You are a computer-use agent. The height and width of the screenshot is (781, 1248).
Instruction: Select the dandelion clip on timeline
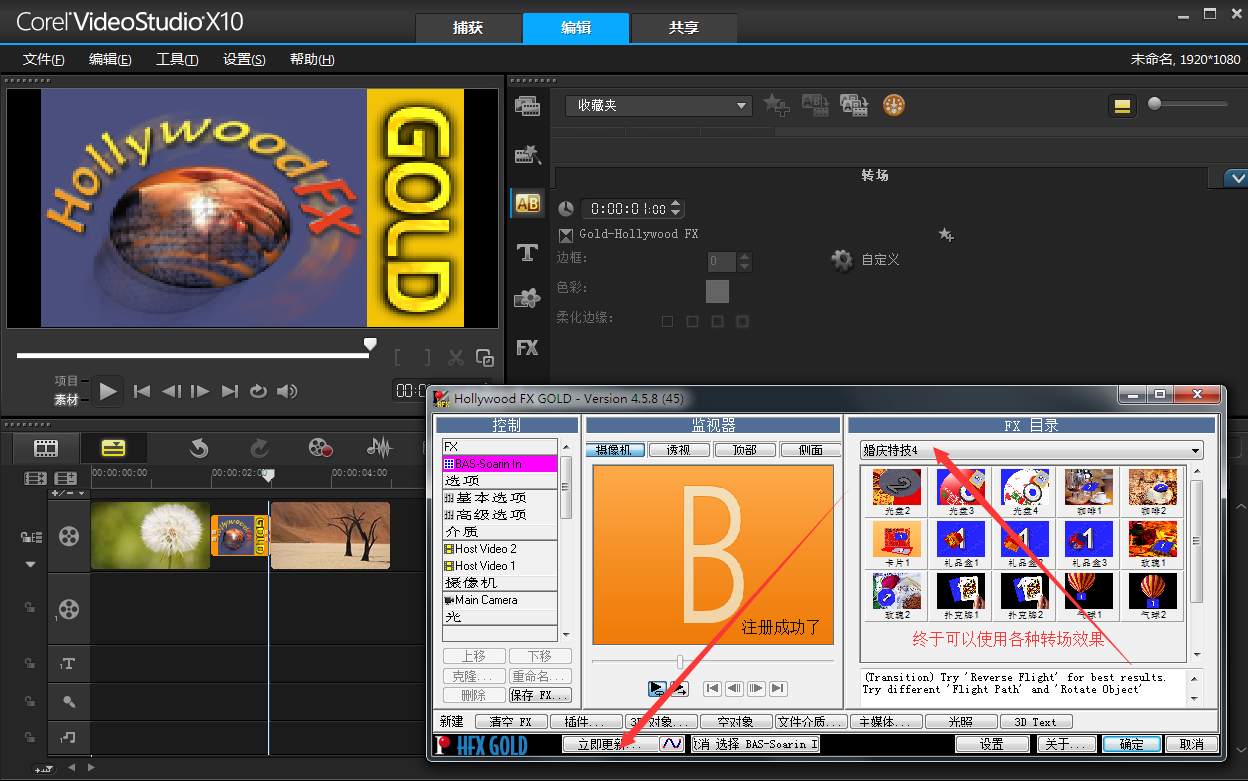coord(150,535)
